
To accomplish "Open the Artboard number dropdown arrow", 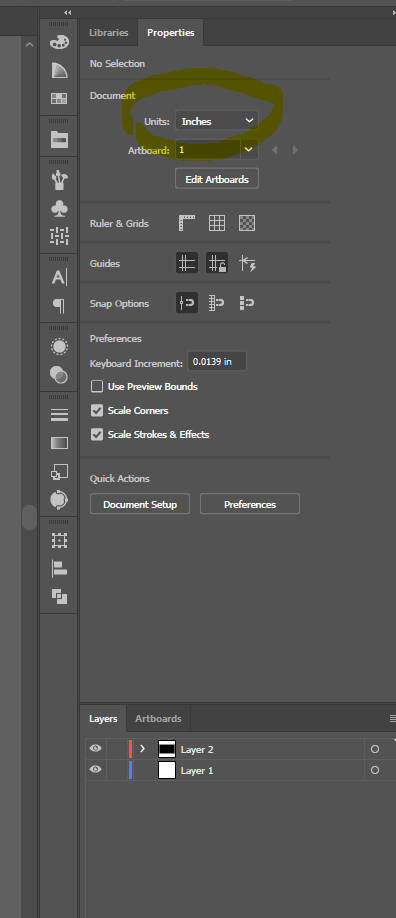I will click(x=249, y=150).
